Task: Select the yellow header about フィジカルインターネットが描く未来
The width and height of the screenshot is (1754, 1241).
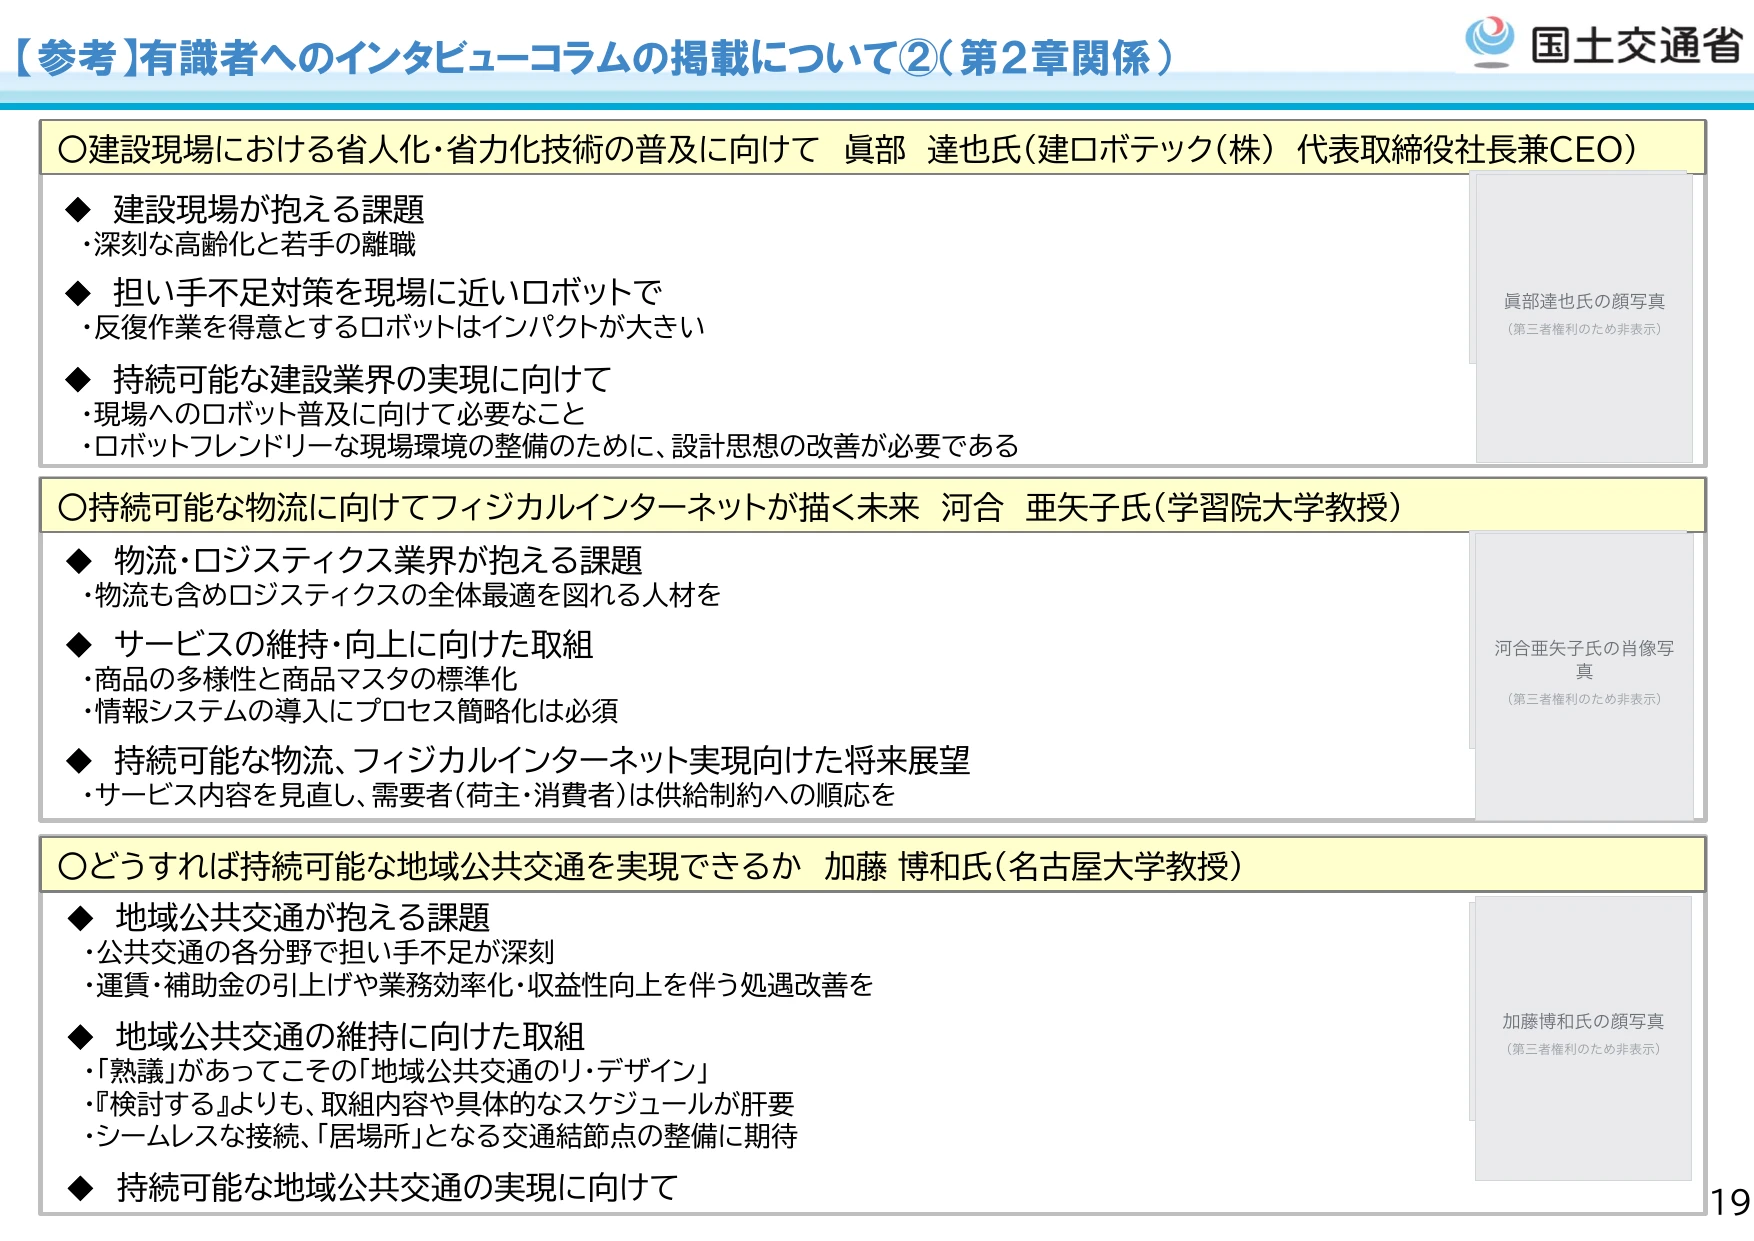Action: point(872,507)
